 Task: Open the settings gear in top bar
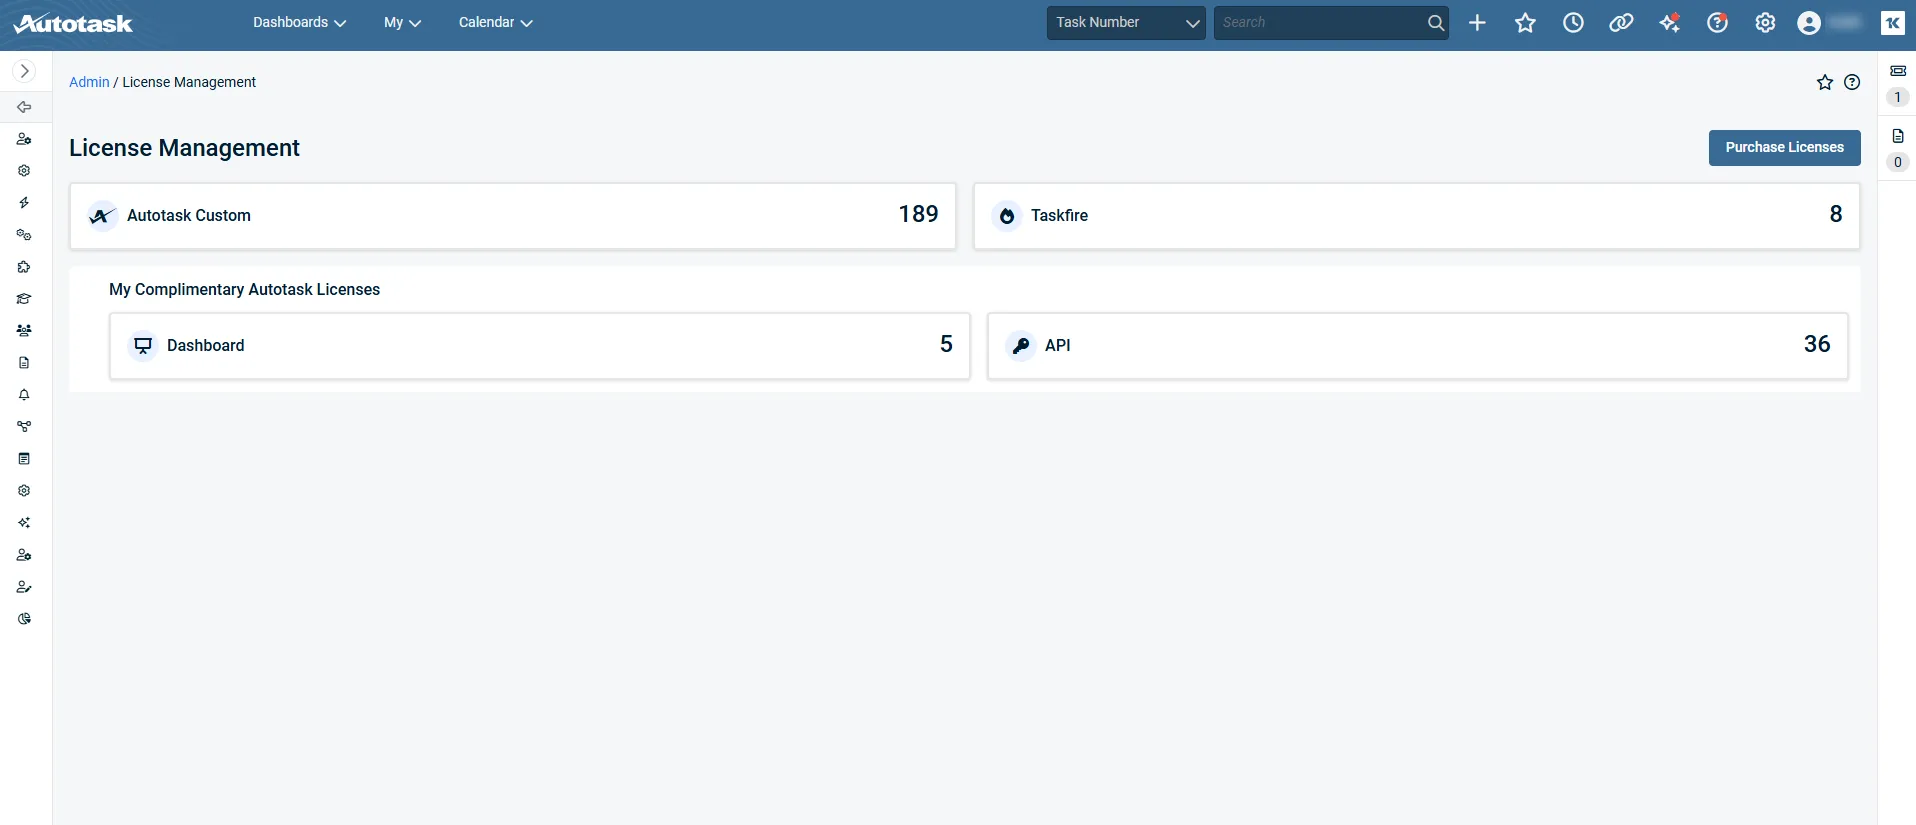point(1765,23)
